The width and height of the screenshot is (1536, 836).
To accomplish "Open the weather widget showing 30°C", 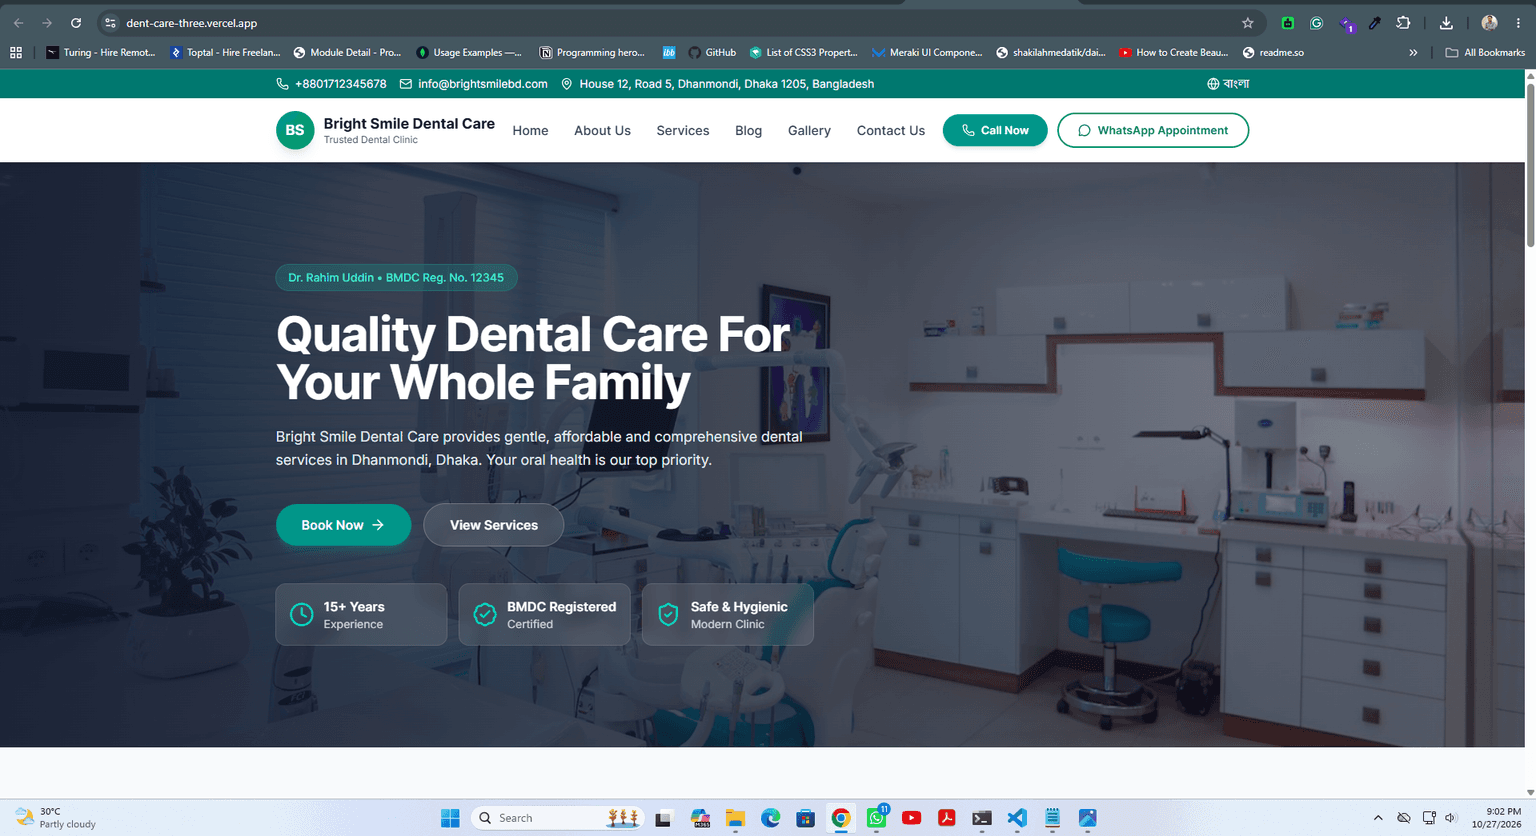I will click(x=56, y=818).
